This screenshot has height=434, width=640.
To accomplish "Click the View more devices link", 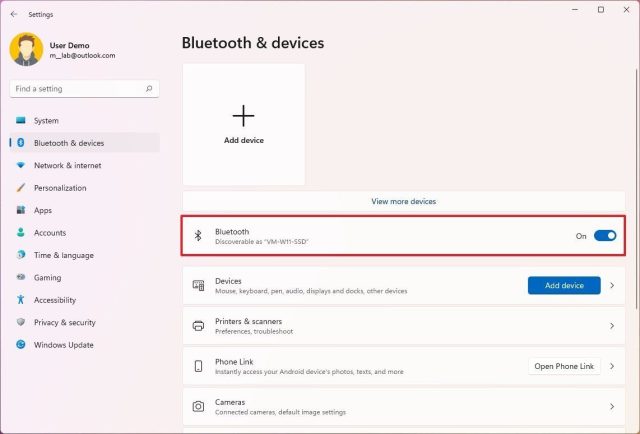I will coord(404,201).
